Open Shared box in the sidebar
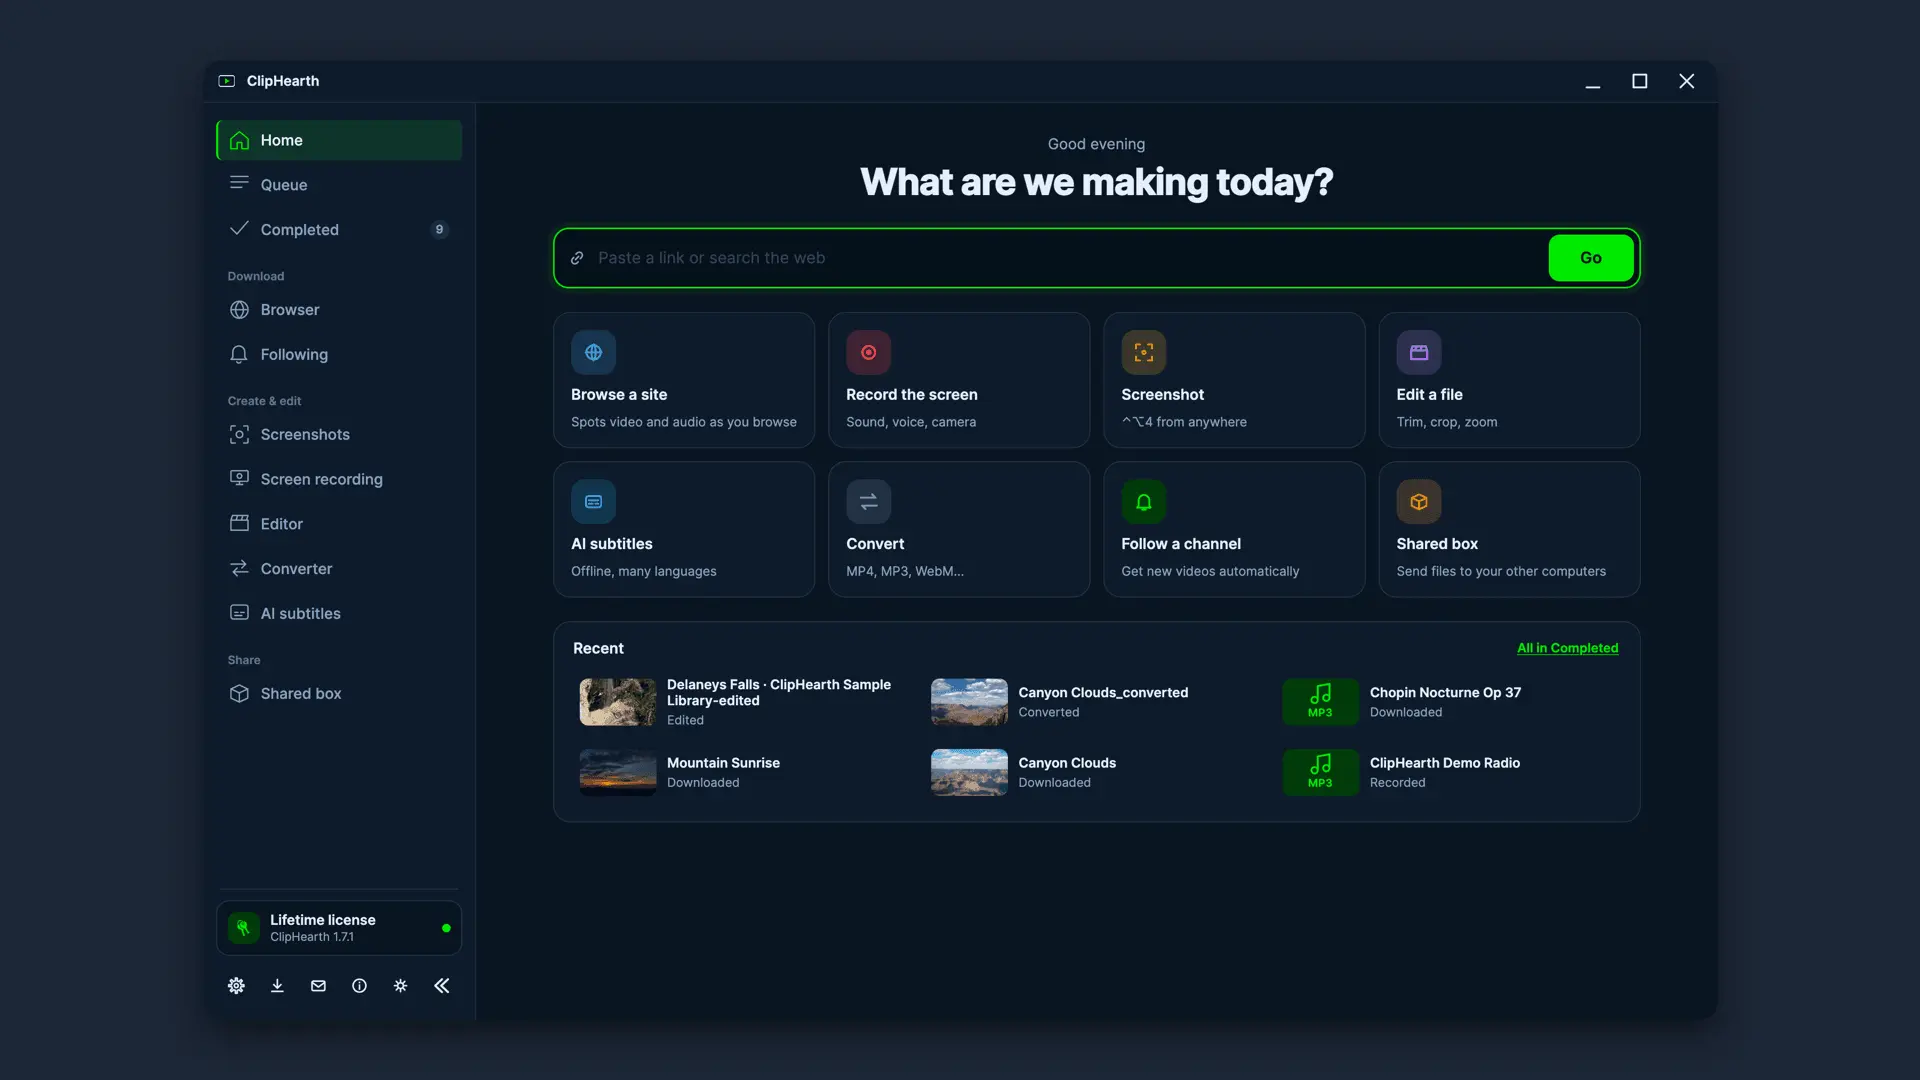 point(339,694)
